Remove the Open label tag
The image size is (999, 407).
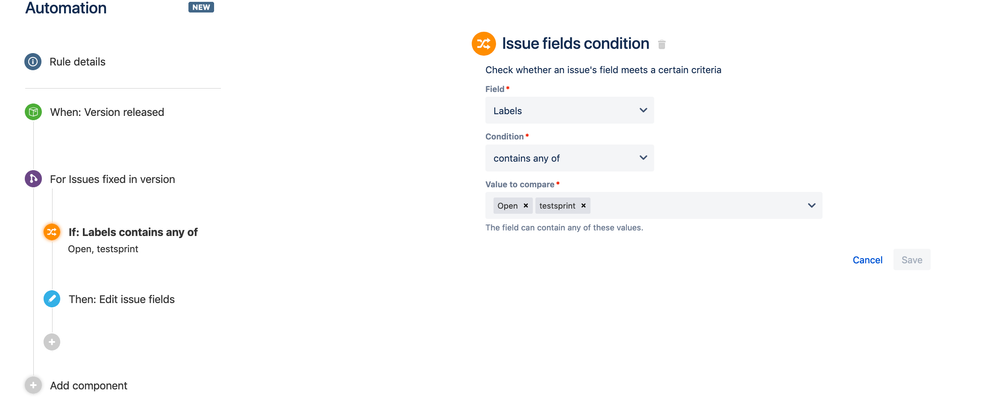[526, 206]
